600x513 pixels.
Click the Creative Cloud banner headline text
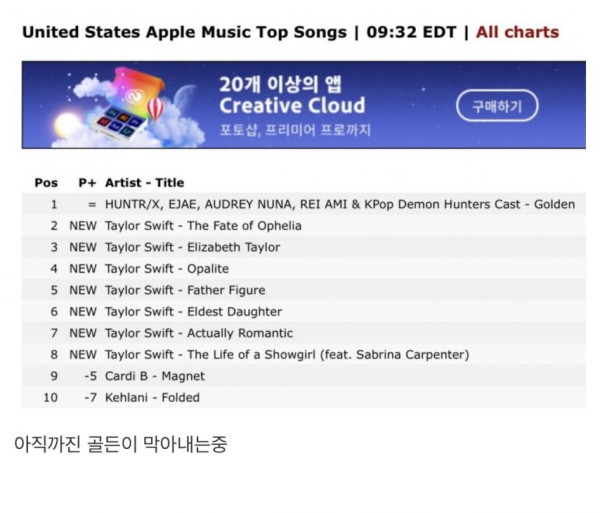(x=292, y=105)
